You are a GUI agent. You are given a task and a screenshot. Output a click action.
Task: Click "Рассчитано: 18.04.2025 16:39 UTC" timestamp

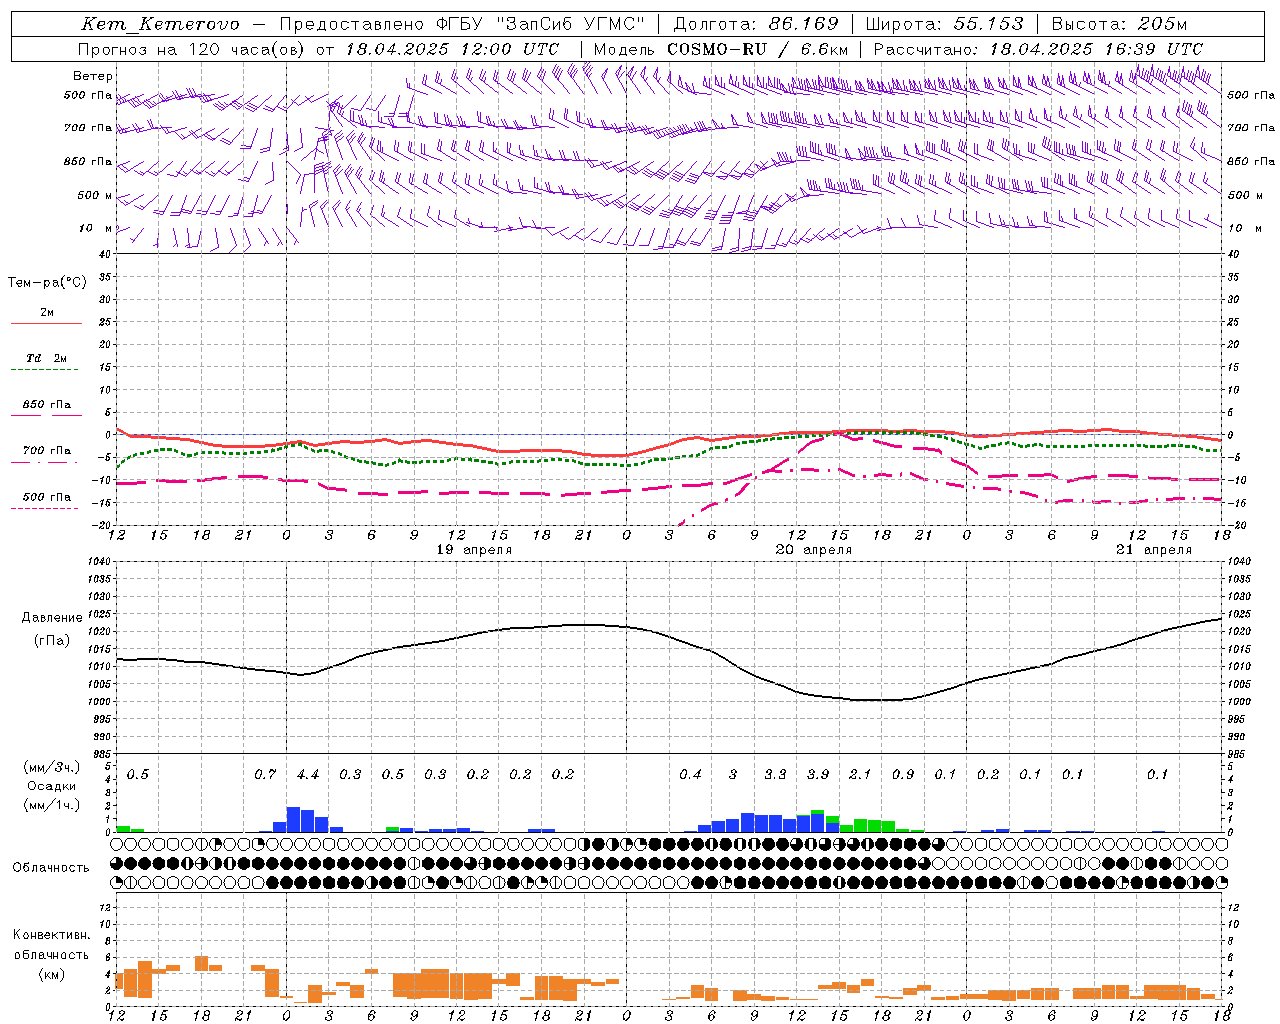click(x=1038, y=49)
